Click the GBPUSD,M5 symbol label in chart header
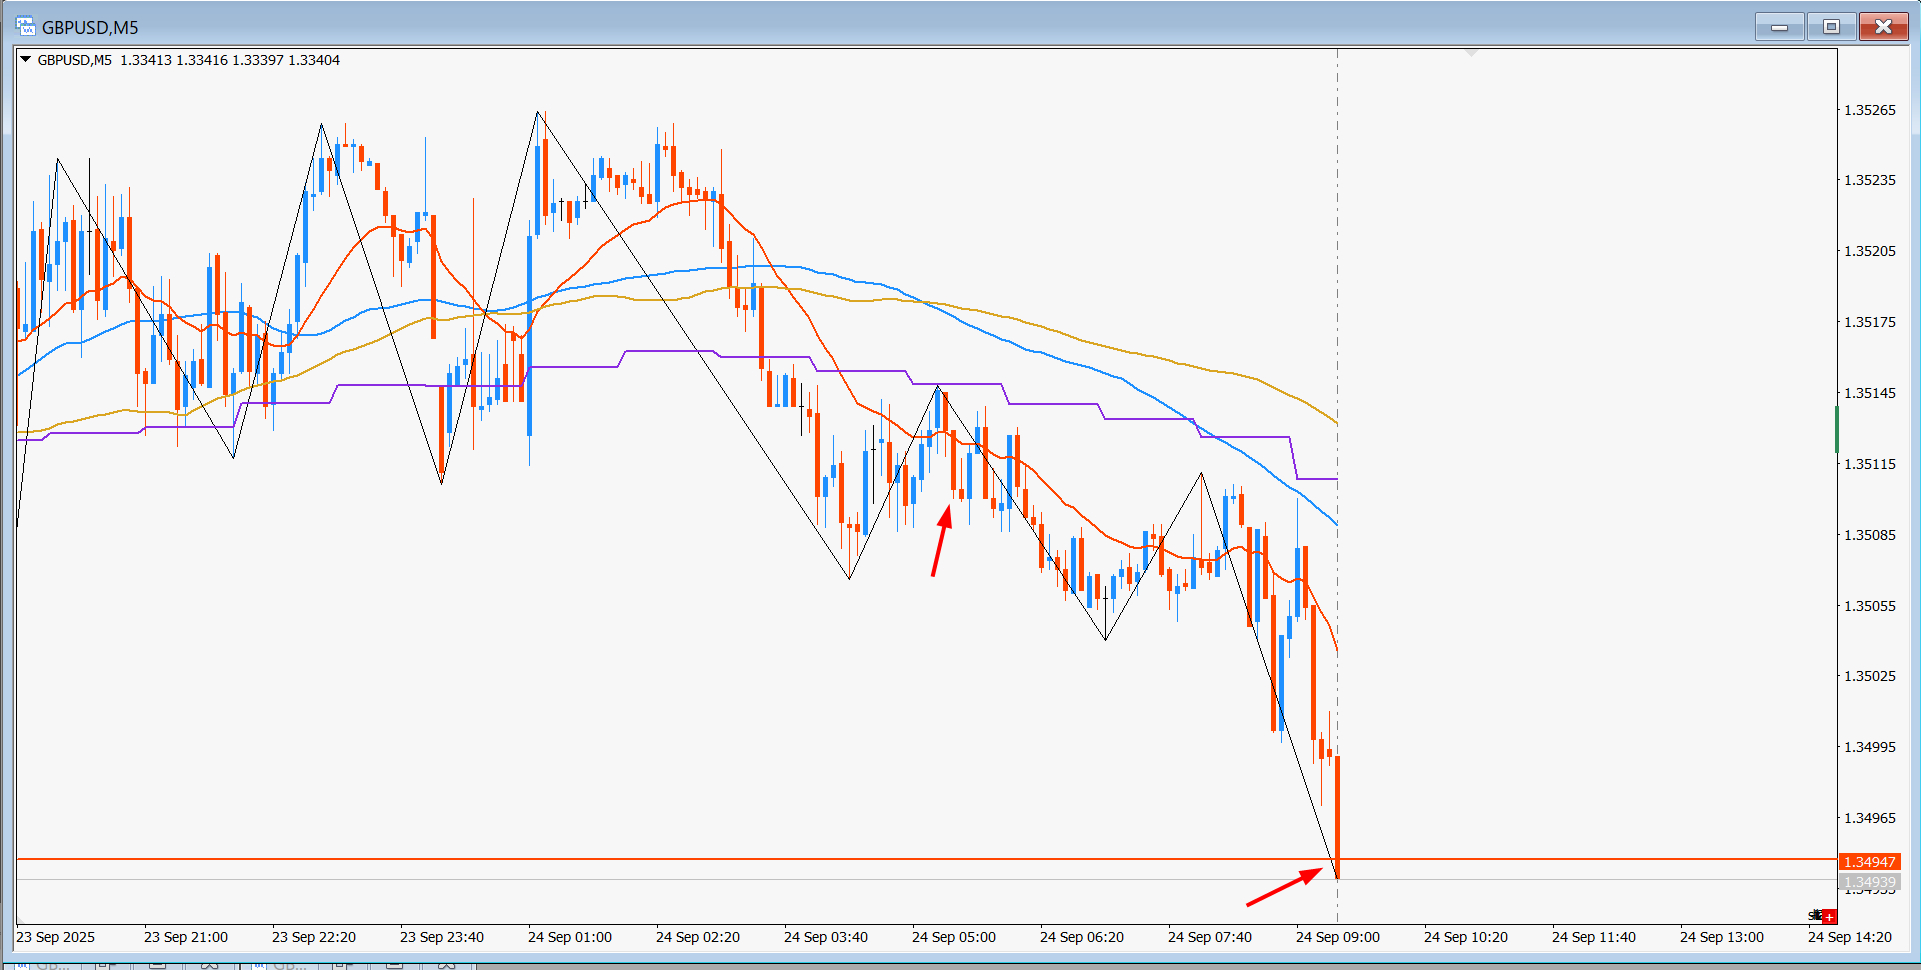 coord(75,60)
